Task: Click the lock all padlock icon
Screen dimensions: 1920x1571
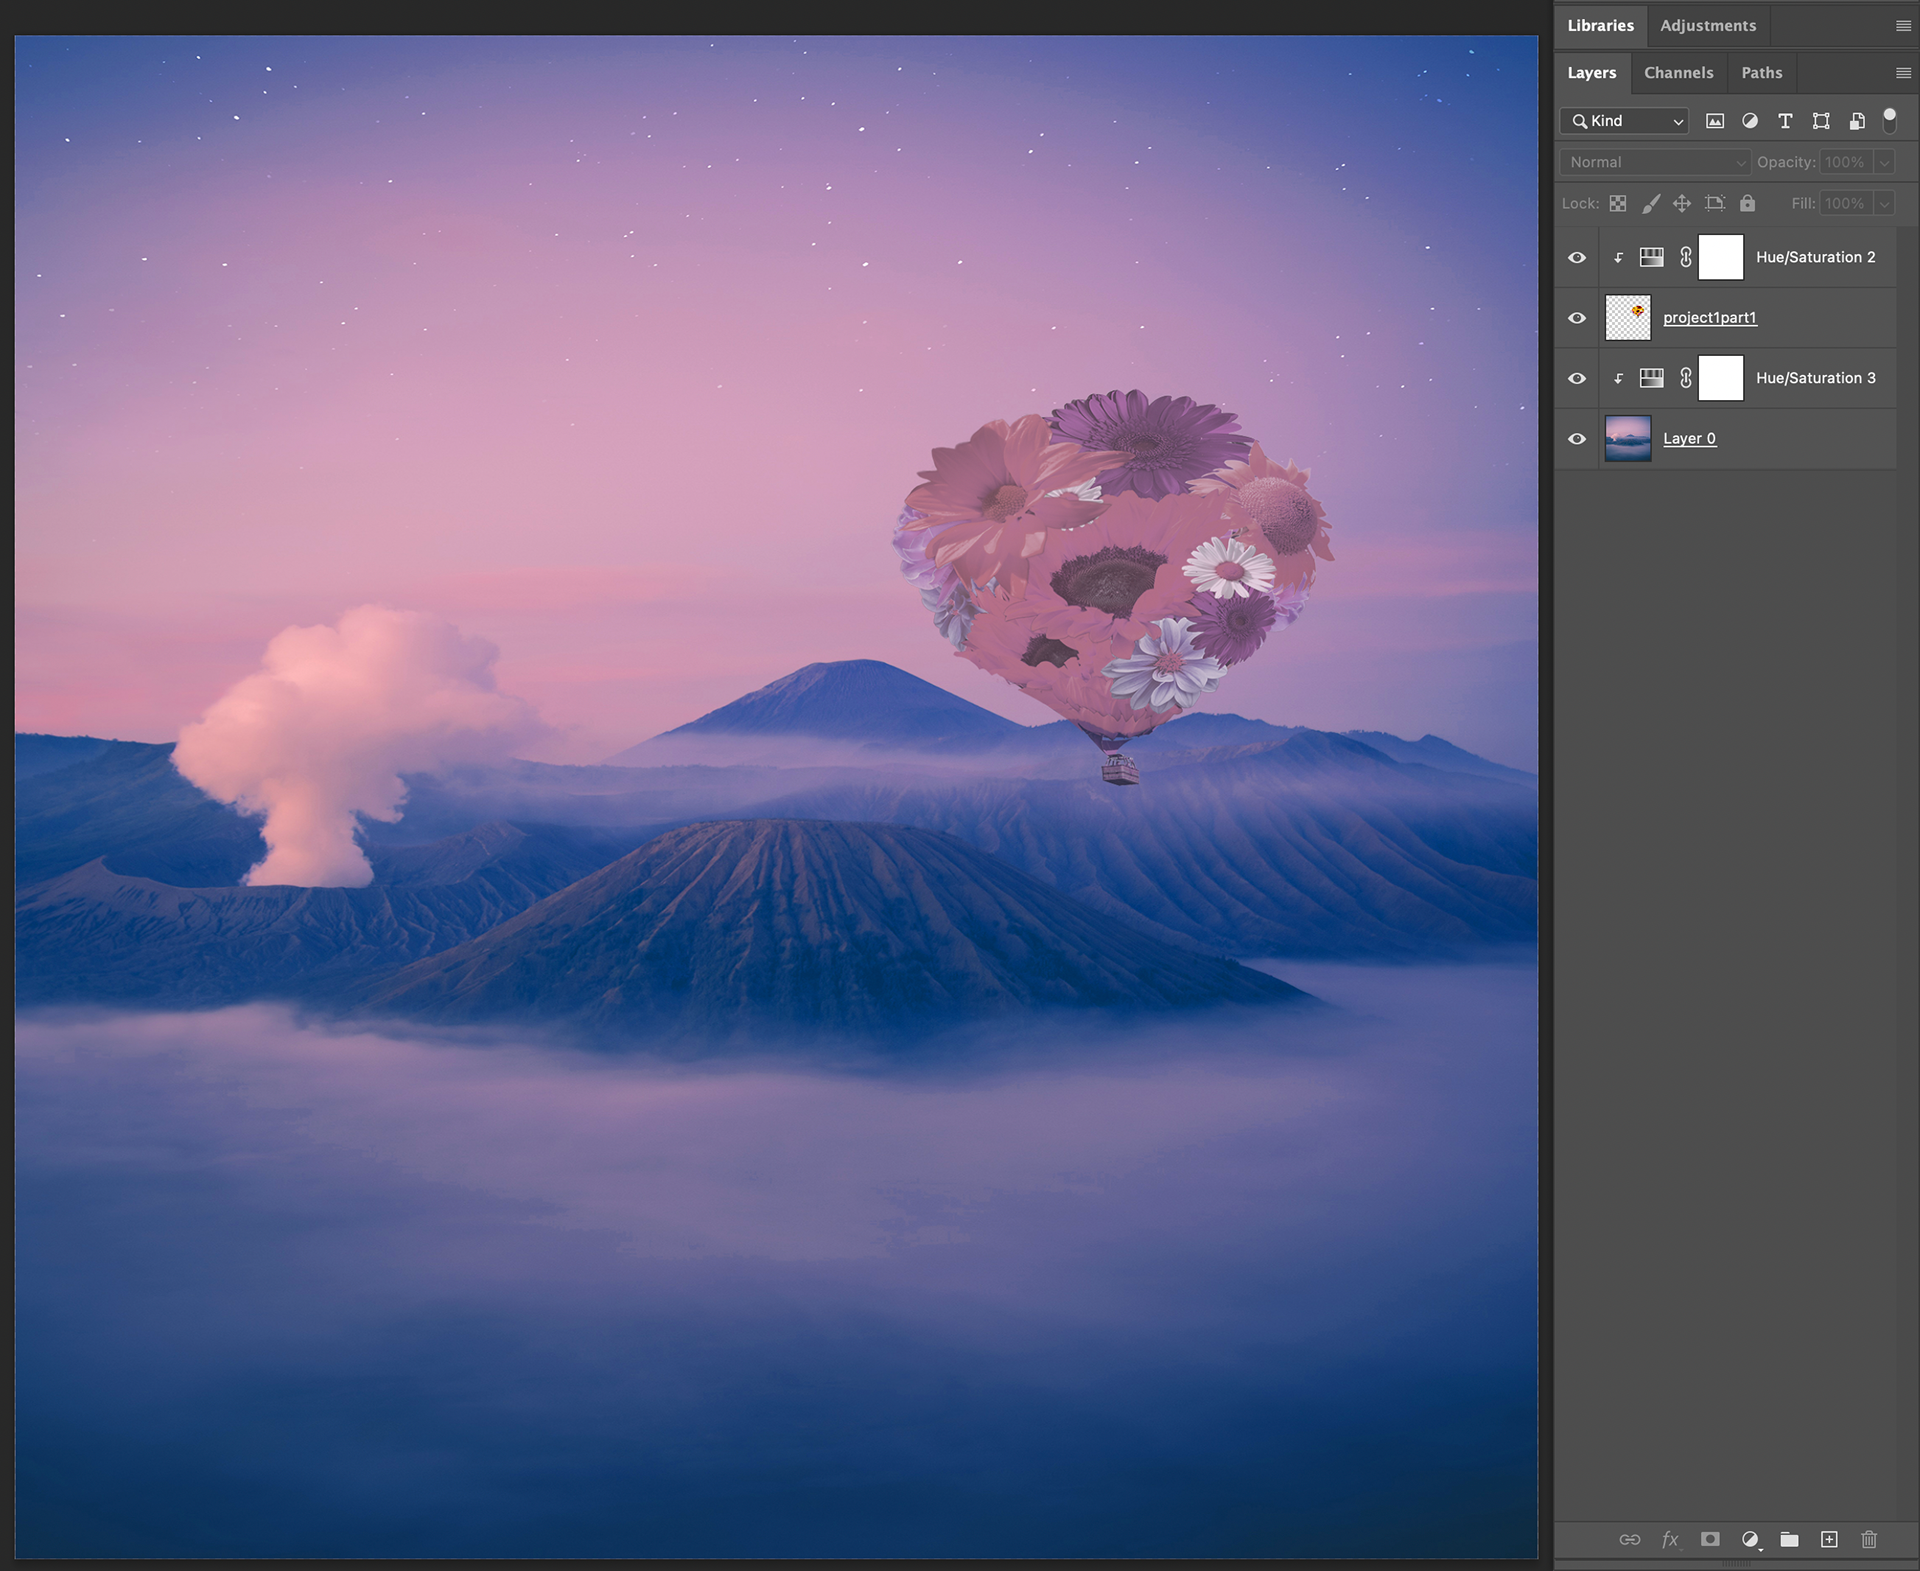Action: (1747, 204)
